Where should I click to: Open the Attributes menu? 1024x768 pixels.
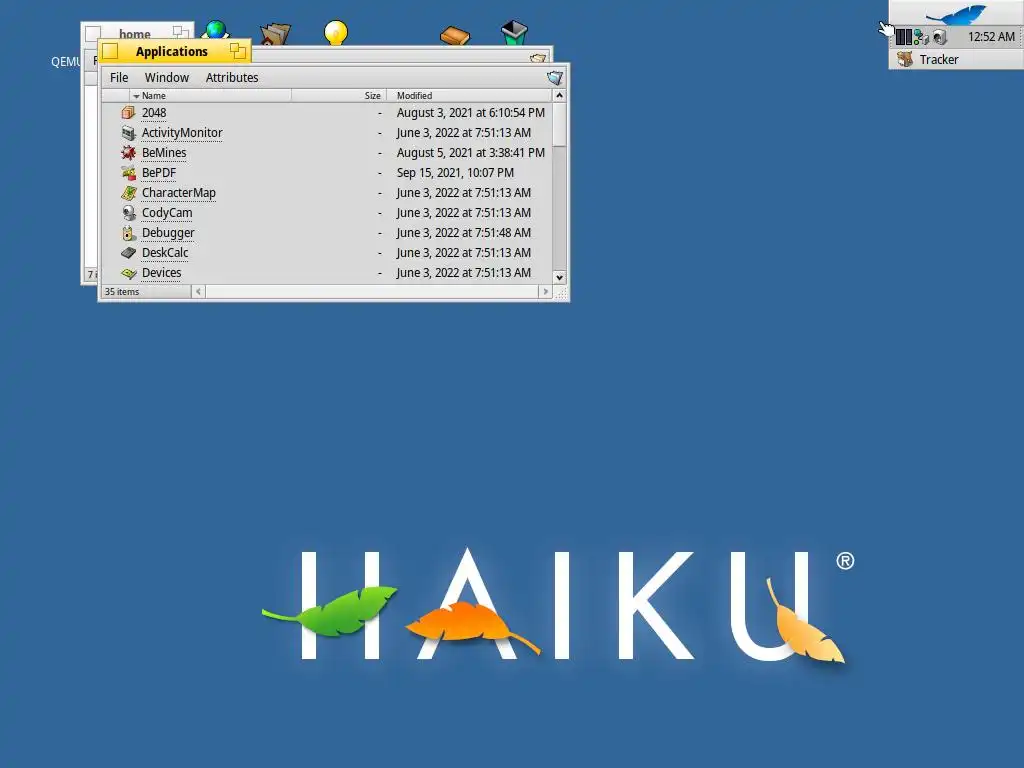[232, 78]
